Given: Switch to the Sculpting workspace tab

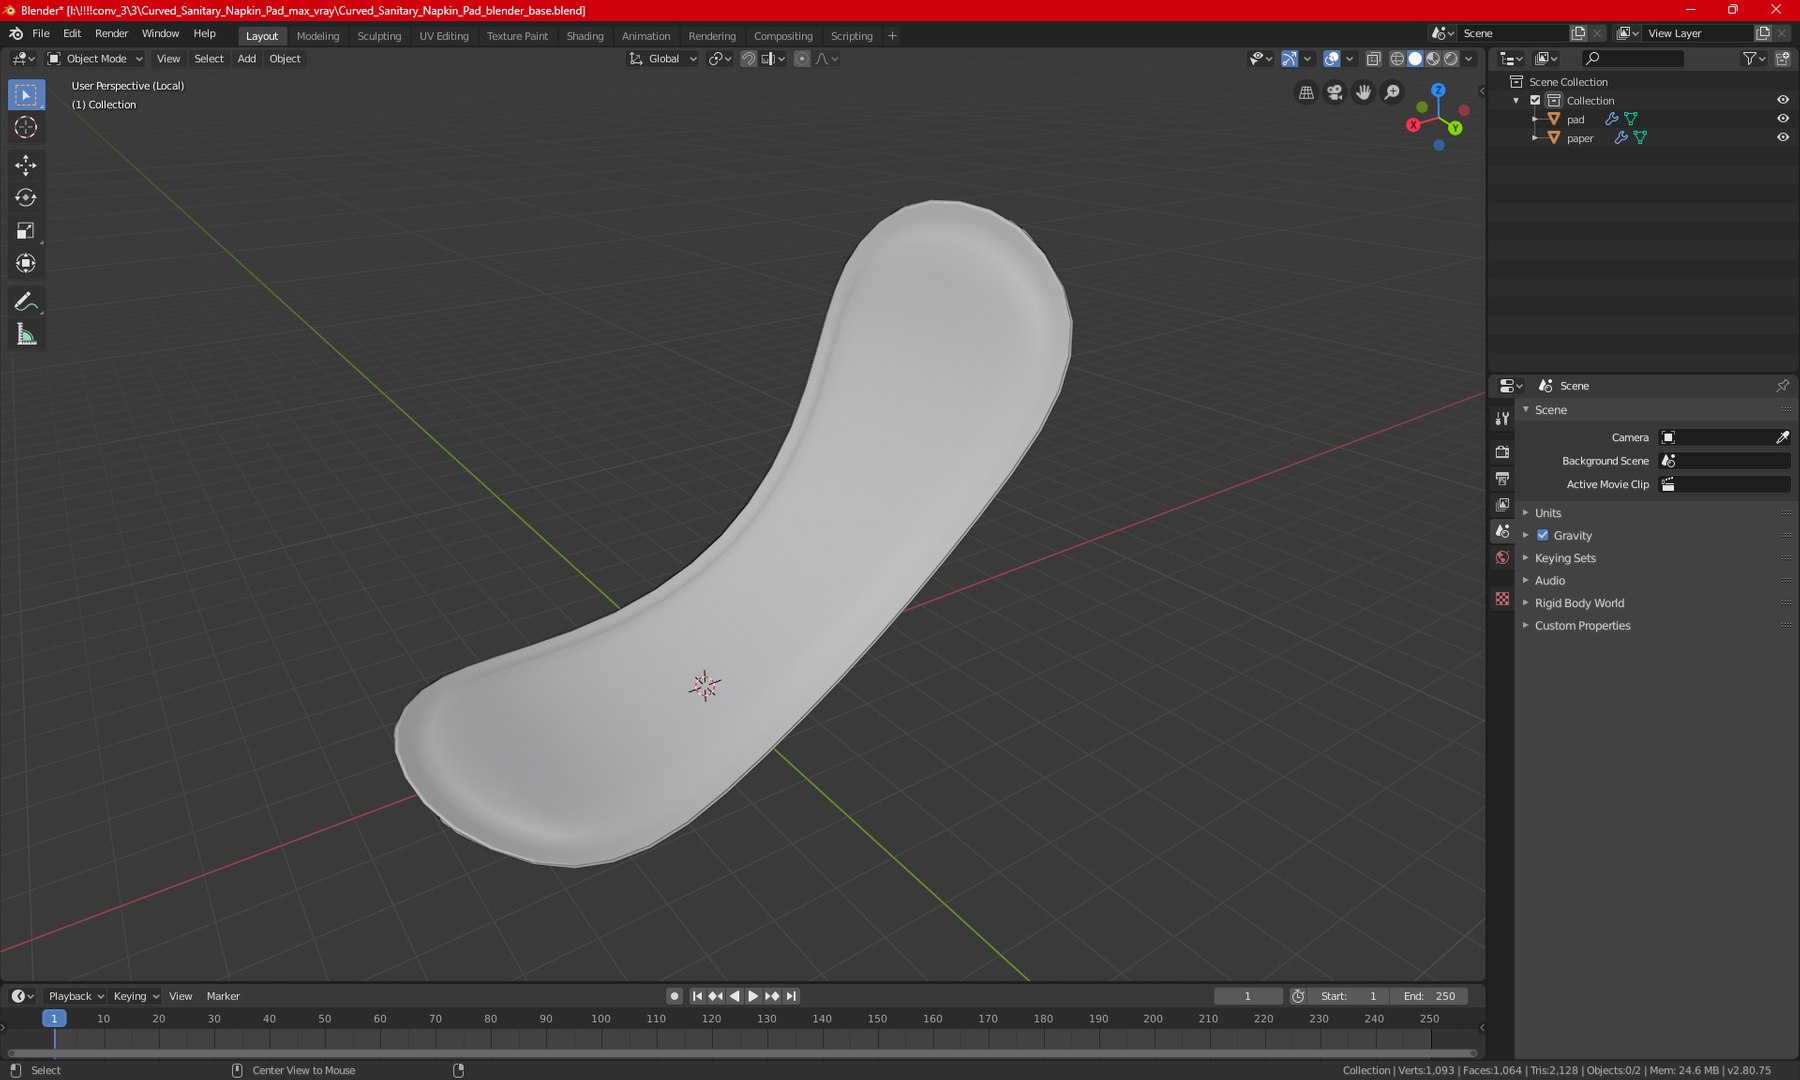Looking at the screenshot, I should 379,36.
